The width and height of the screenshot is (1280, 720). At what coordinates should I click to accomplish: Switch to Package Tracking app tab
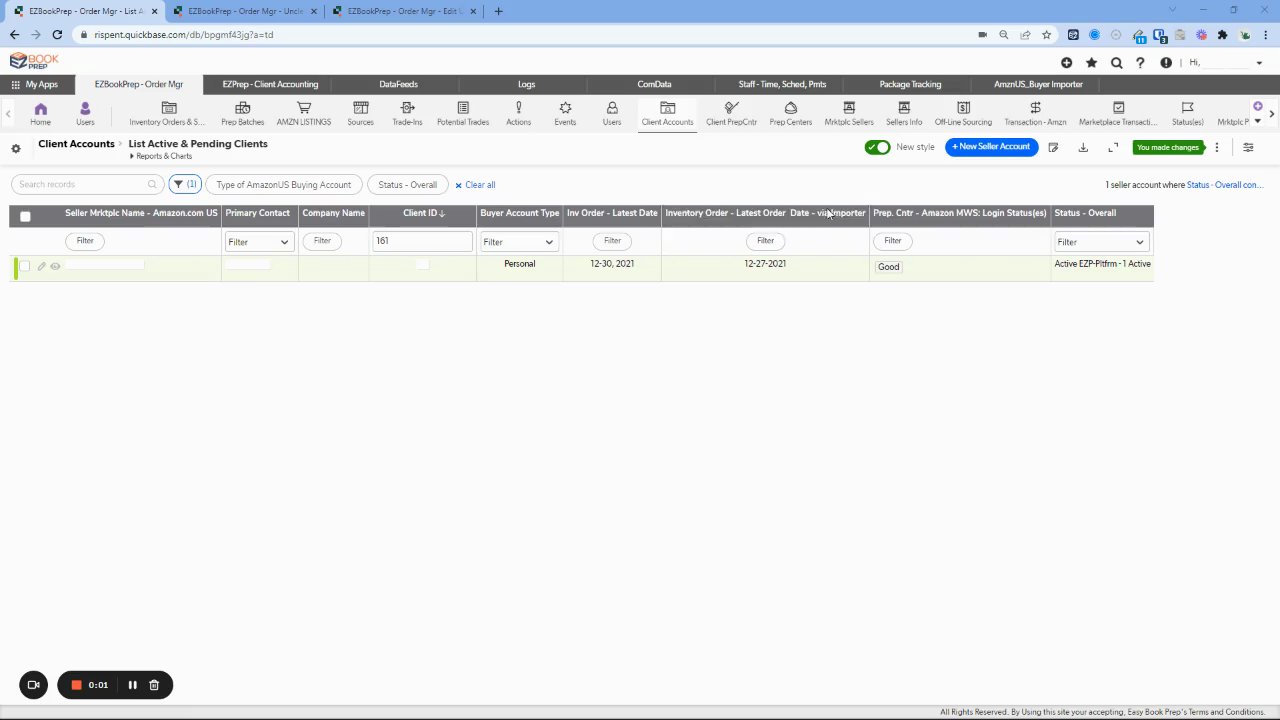pos(910,84)
